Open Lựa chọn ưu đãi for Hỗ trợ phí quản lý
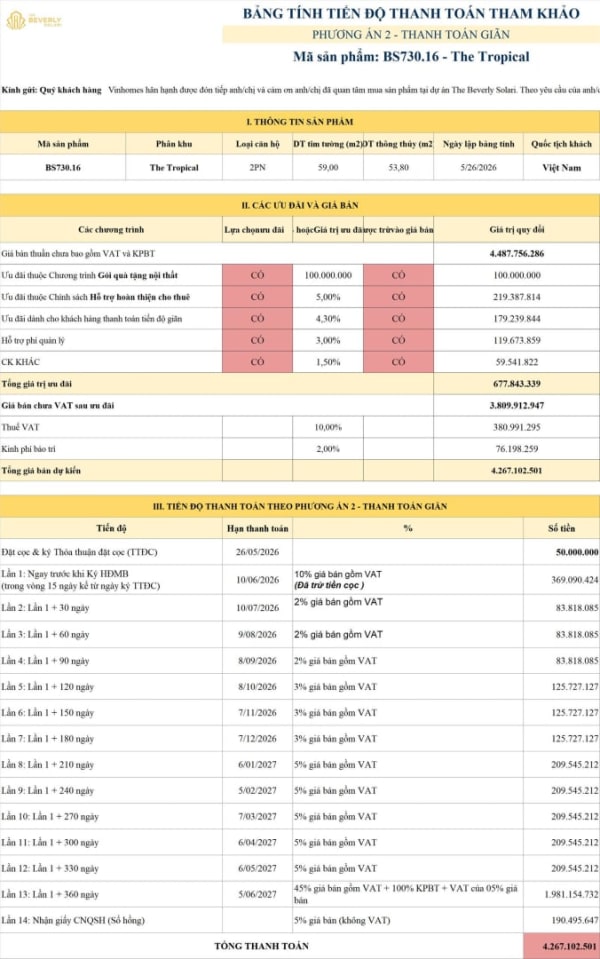This screenshot has width=600, height=959. click(x=257, y=340)
